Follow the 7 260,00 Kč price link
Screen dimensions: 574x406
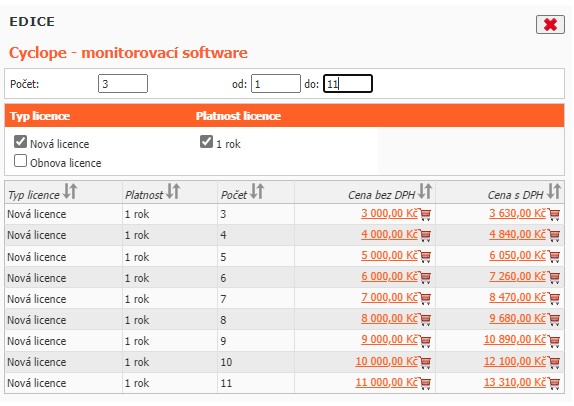[518, 276]
